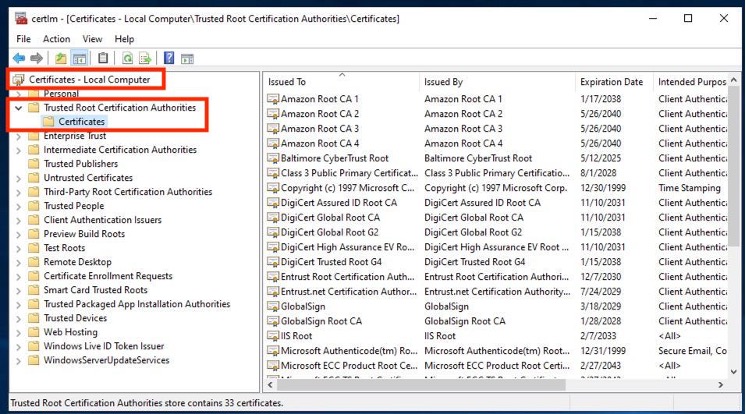
Task: Expand the Untrusted Certificates node arrow
Action: pos(19,178)
